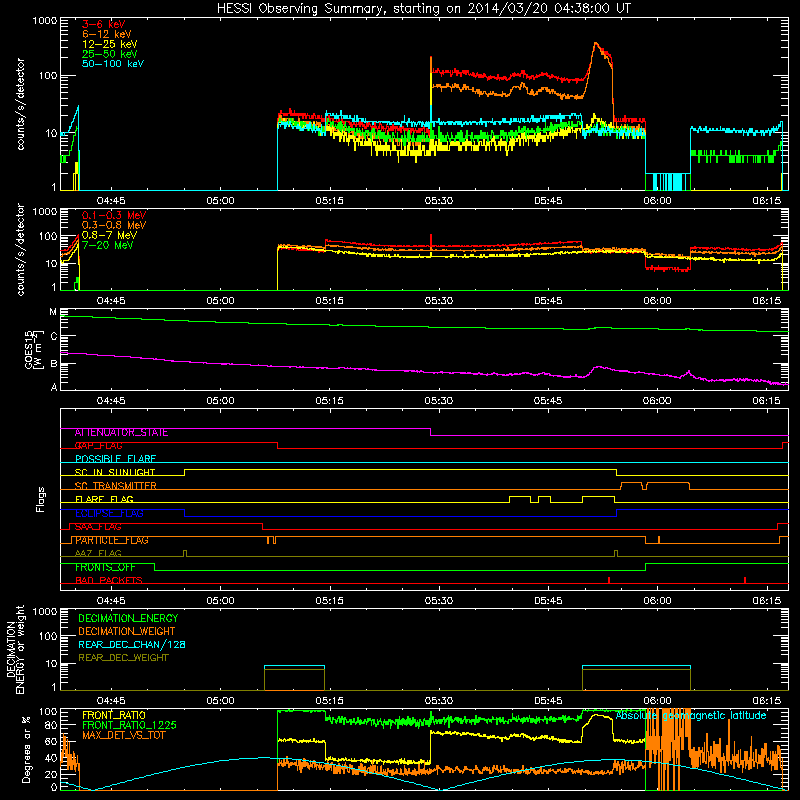Screen dimensions: 800x800
Task: Click the 04:45 tick label under Flags panel
Action: click(x=111, y=601)
